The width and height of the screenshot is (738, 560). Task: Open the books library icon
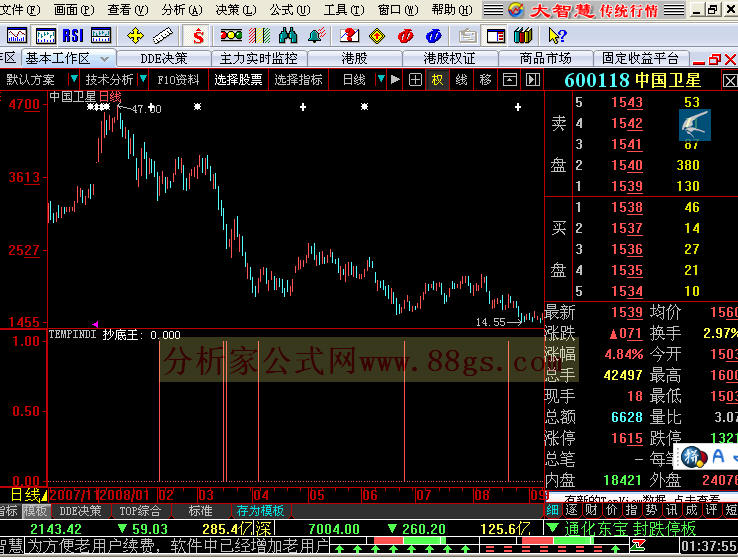click(523, 36)
